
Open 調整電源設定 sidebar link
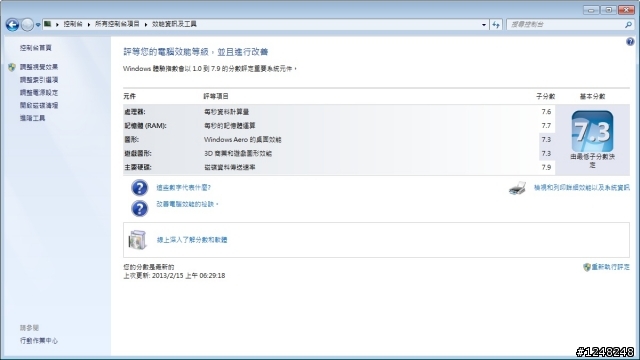pos(39,93)
